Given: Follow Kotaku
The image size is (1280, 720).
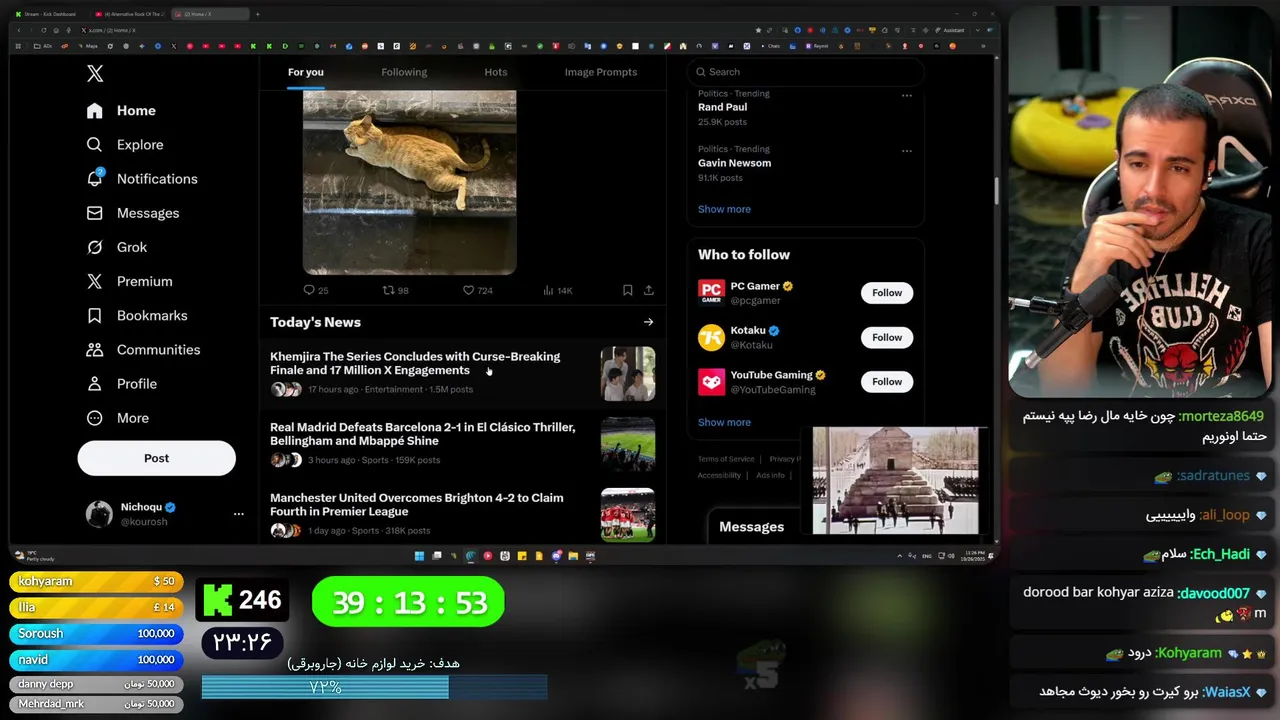Looking at the screenshot, I should click(x=887, y=337).
